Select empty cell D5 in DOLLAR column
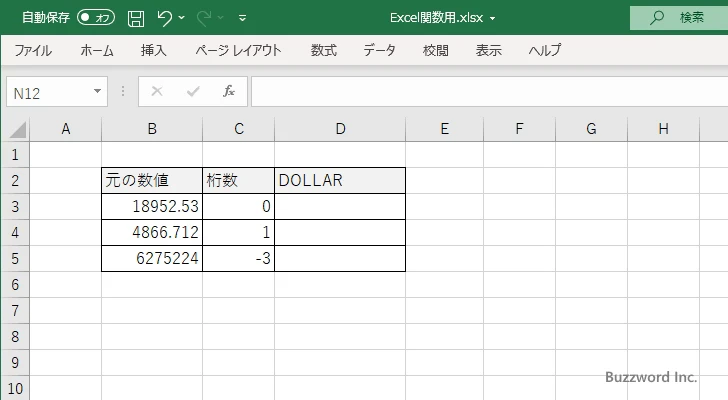Viewport: 728px width, 400px height. coord(340,258)
